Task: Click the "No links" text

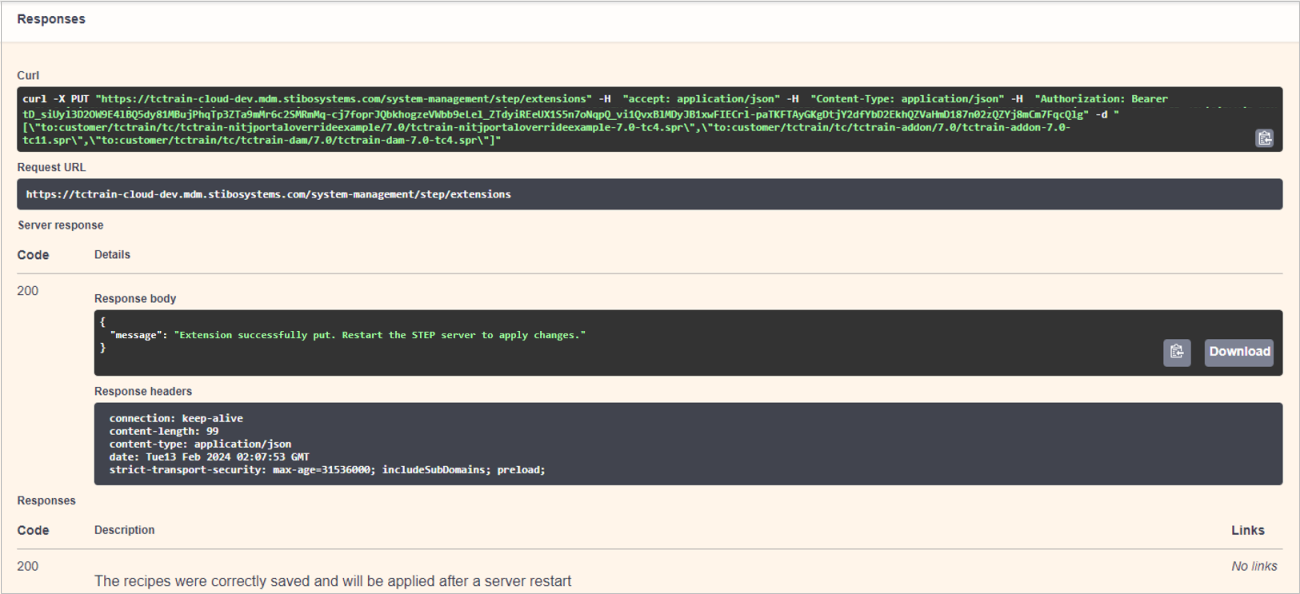Action: coord(1254,566)
